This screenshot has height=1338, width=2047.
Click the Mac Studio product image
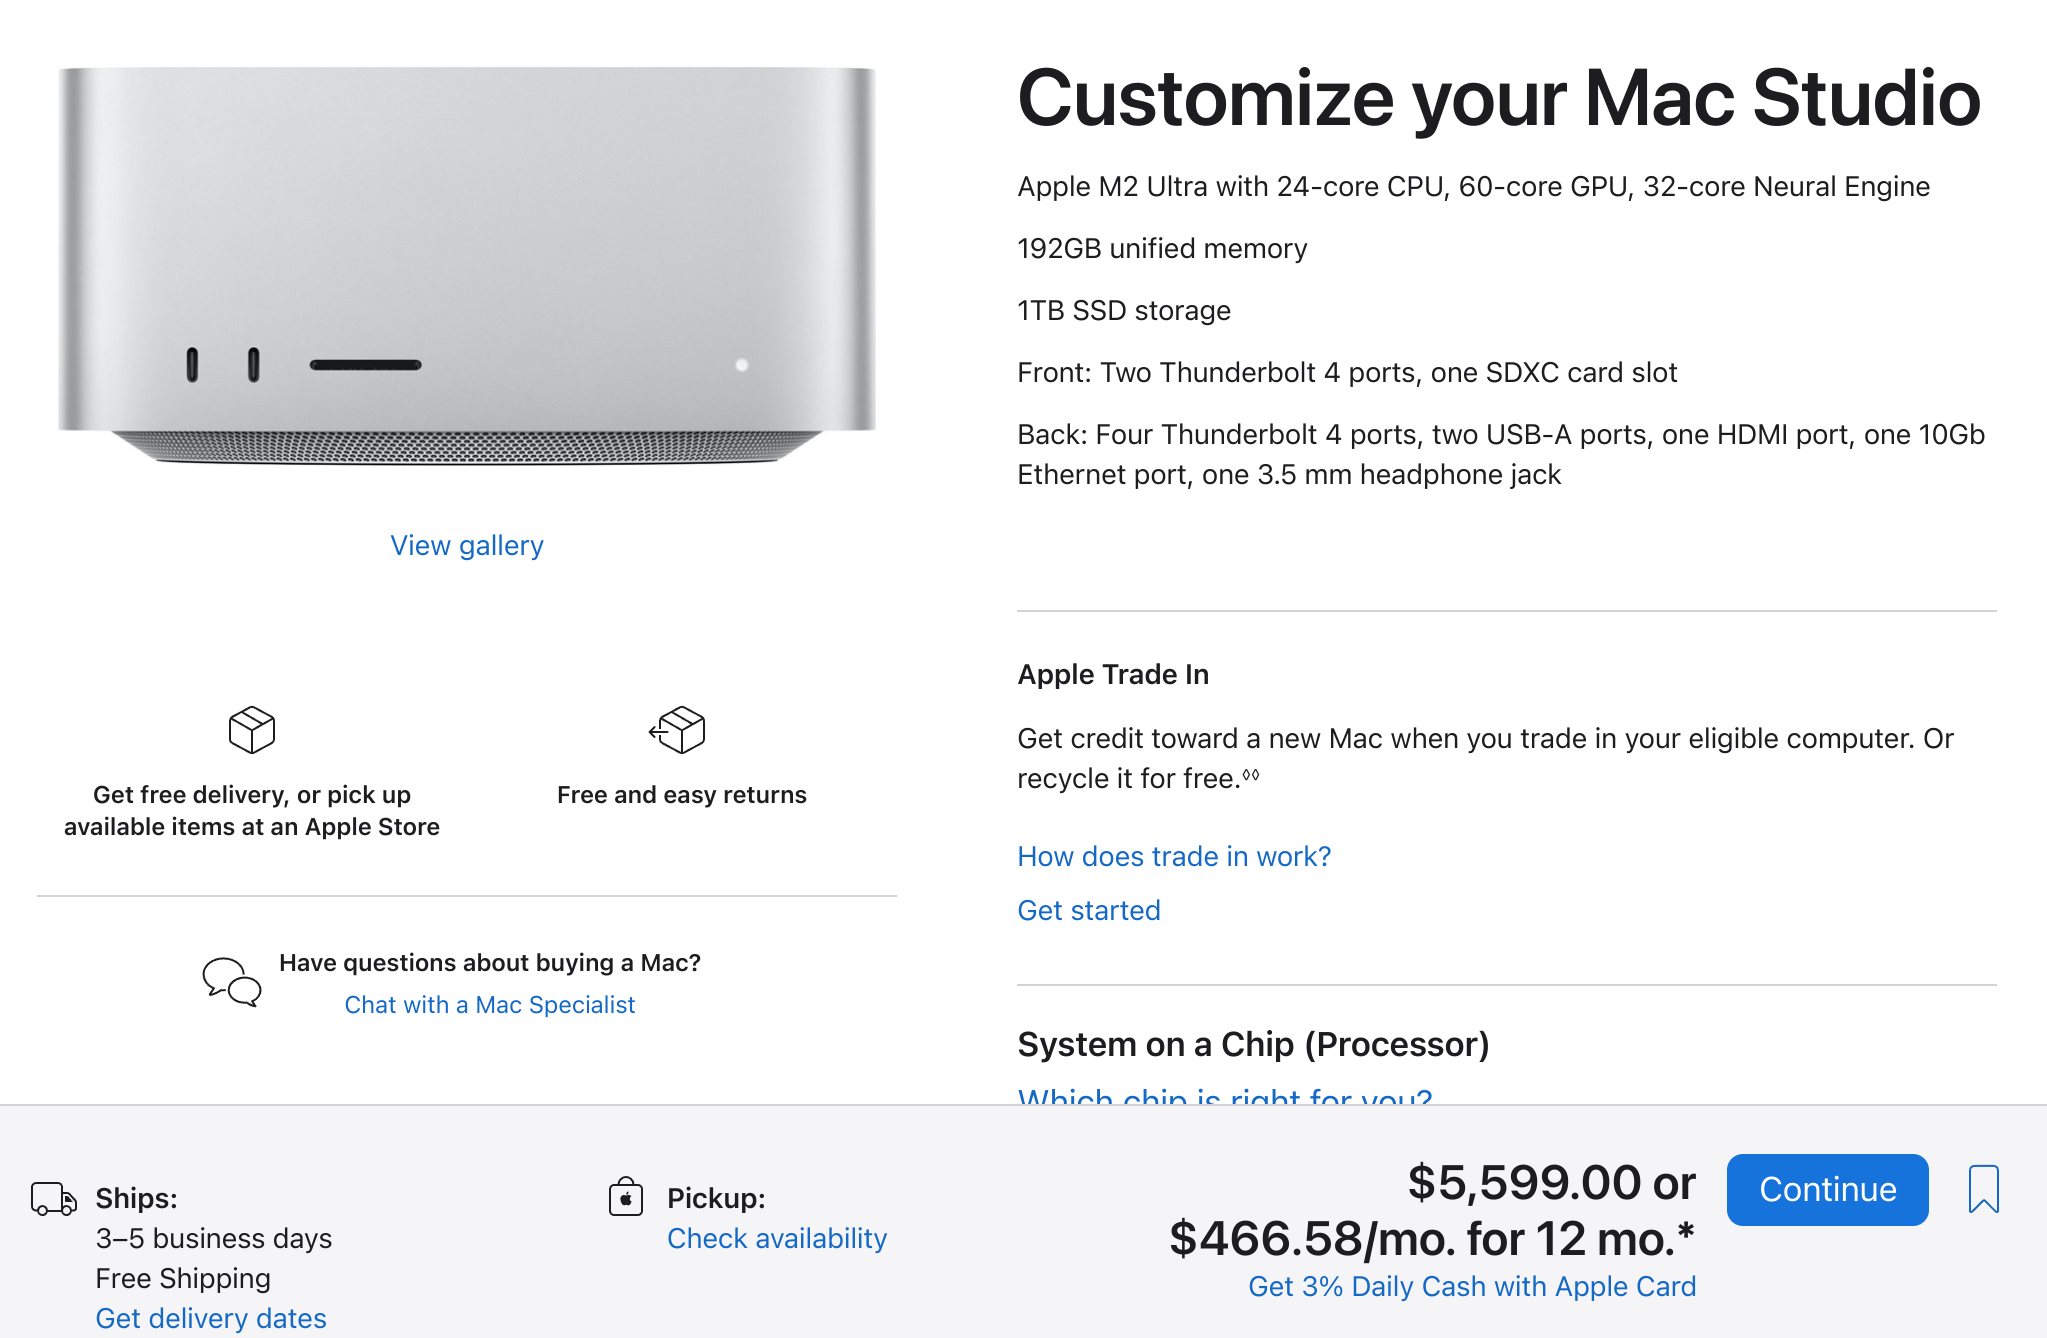coord(467,266)
